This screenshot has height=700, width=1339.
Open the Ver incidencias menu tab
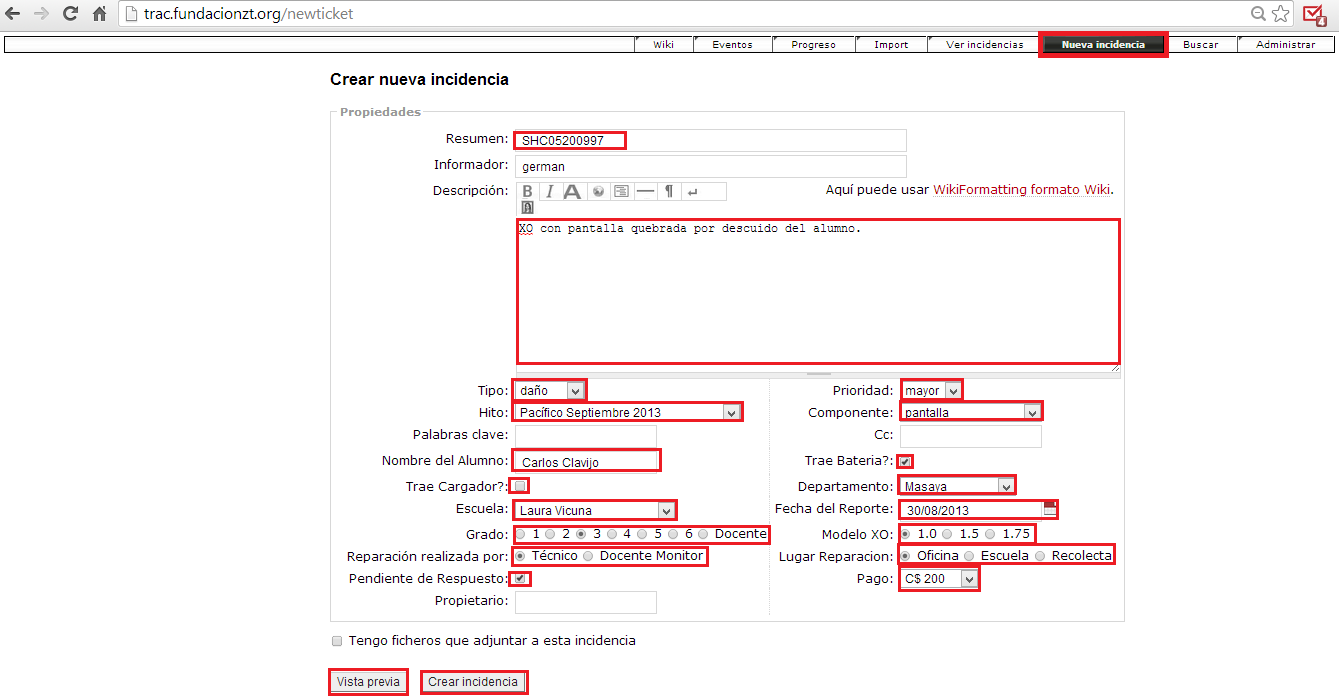coord(984,45)
